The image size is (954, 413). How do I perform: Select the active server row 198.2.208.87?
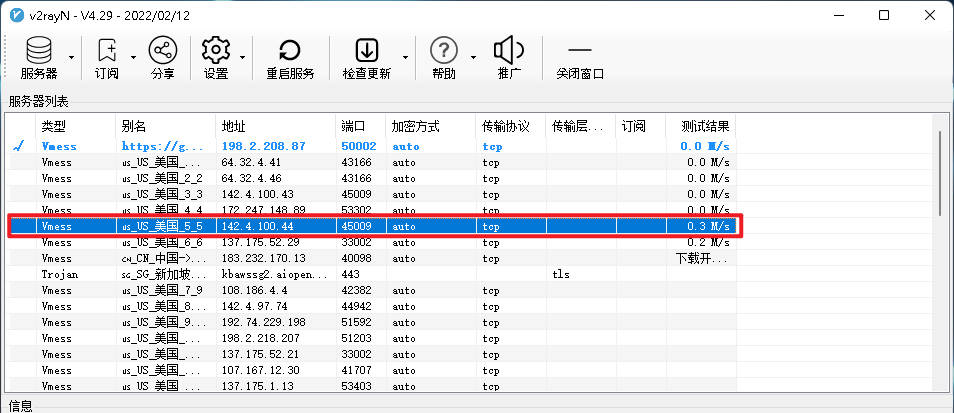coord(371,147)
